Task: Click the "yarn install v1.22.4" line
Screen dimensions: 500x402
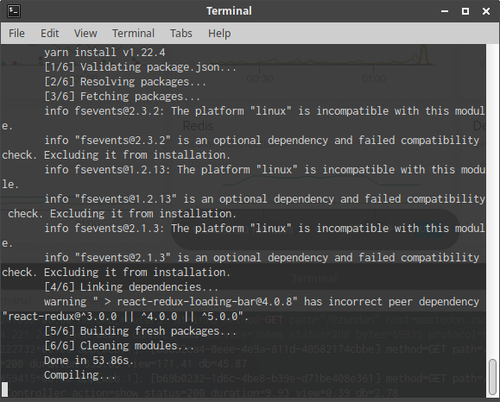Action: pos(105,52)
